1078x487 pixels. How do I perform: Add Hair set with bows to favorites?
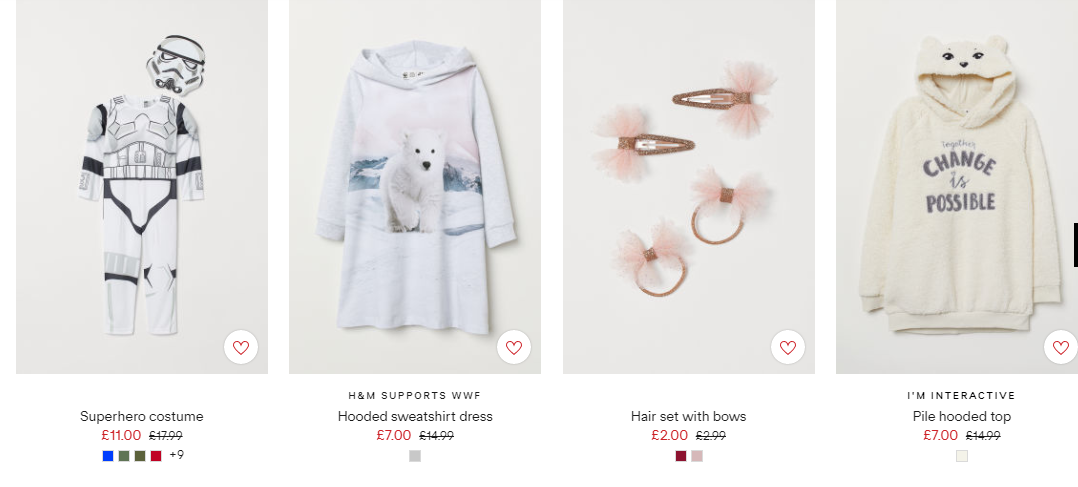tap(788, 347)
